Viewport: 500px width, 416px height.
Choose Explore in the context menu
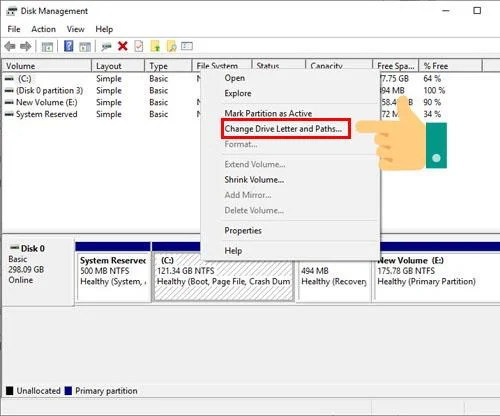coord(238,93)
